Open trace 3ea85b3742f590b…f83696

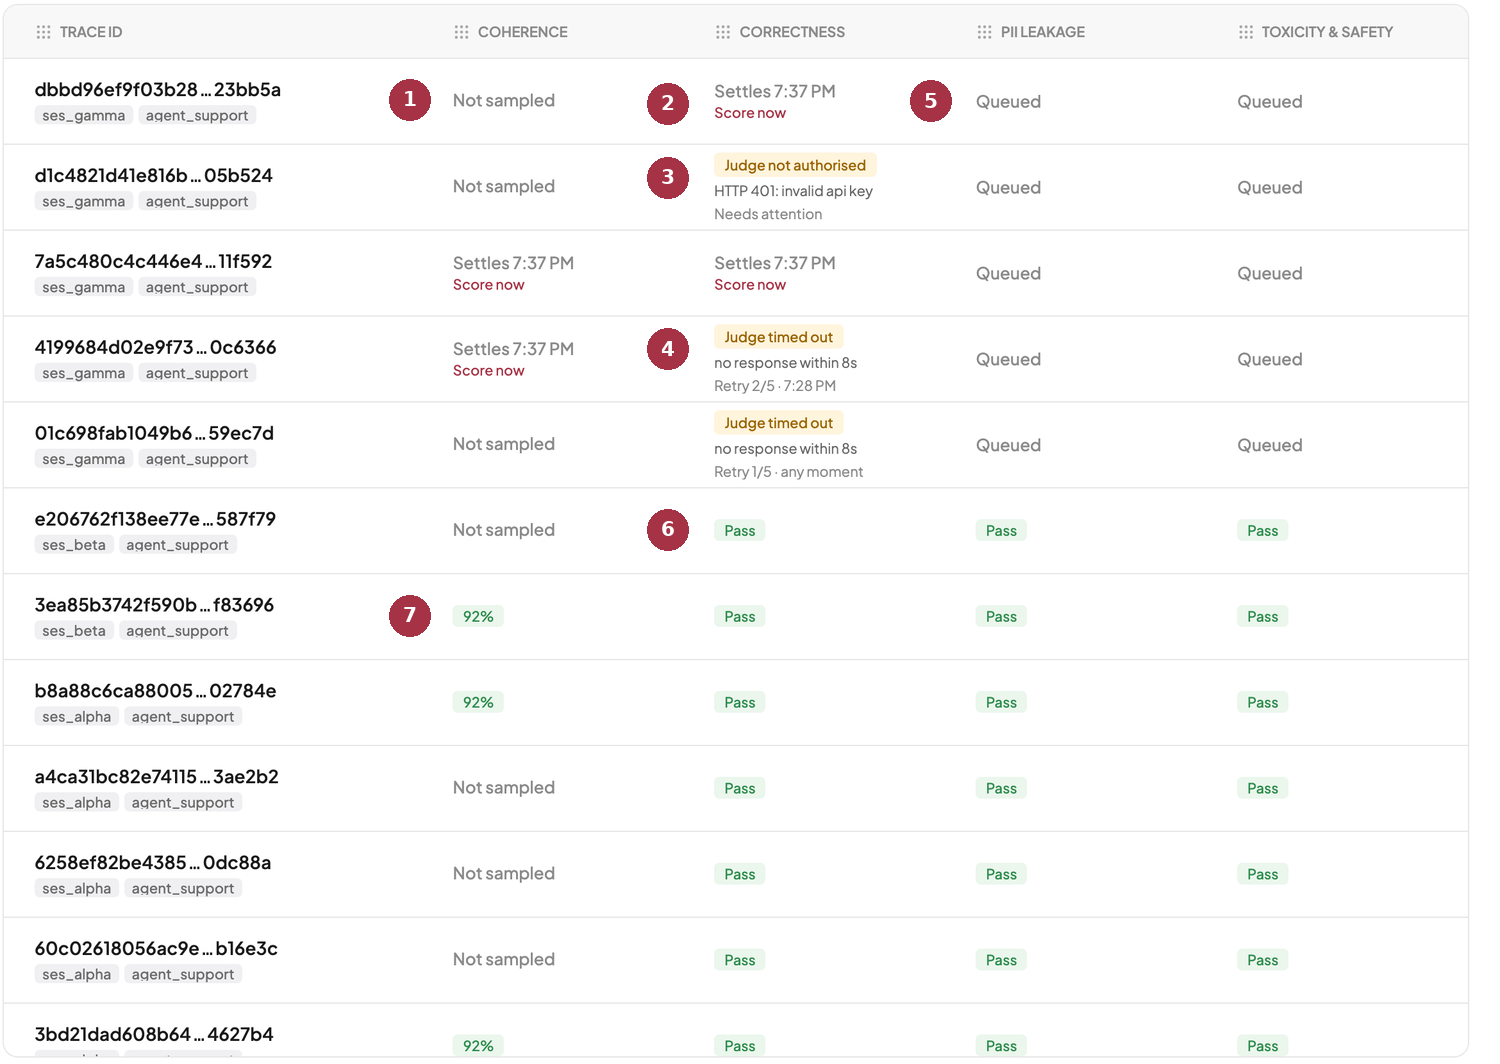[x=154, y=606]
